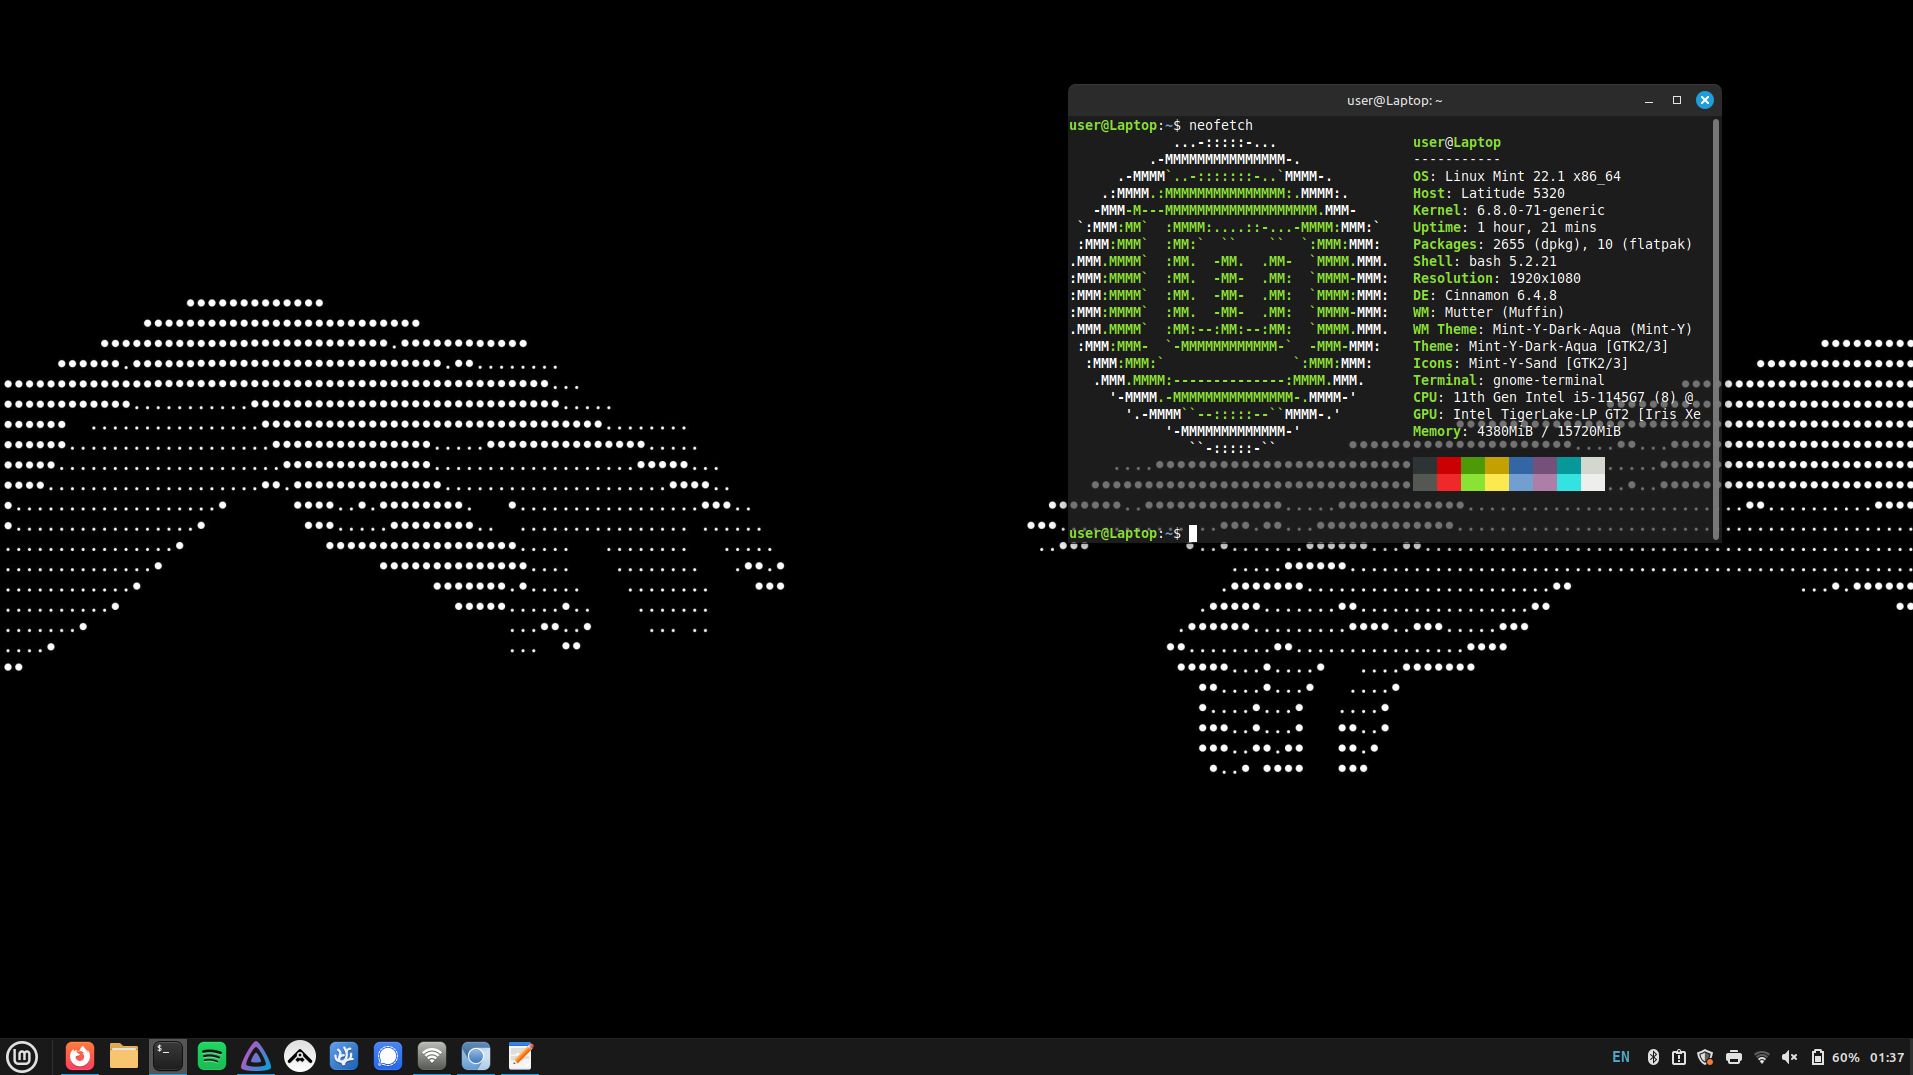Click the 'DE: Cinnamon 6.4.8' line
Image resolution: width=1913 pixels, height=1075 pixels.
point(1485,295)
